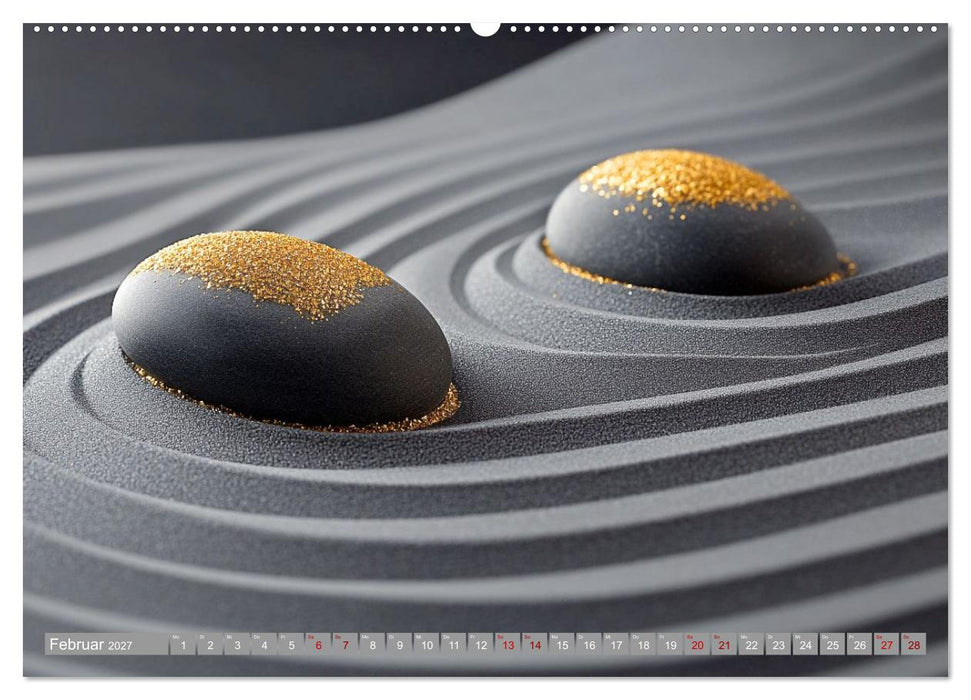Select day 19 in the calendar strip
This screenshot has height=700, width=971.
[670, 644]
